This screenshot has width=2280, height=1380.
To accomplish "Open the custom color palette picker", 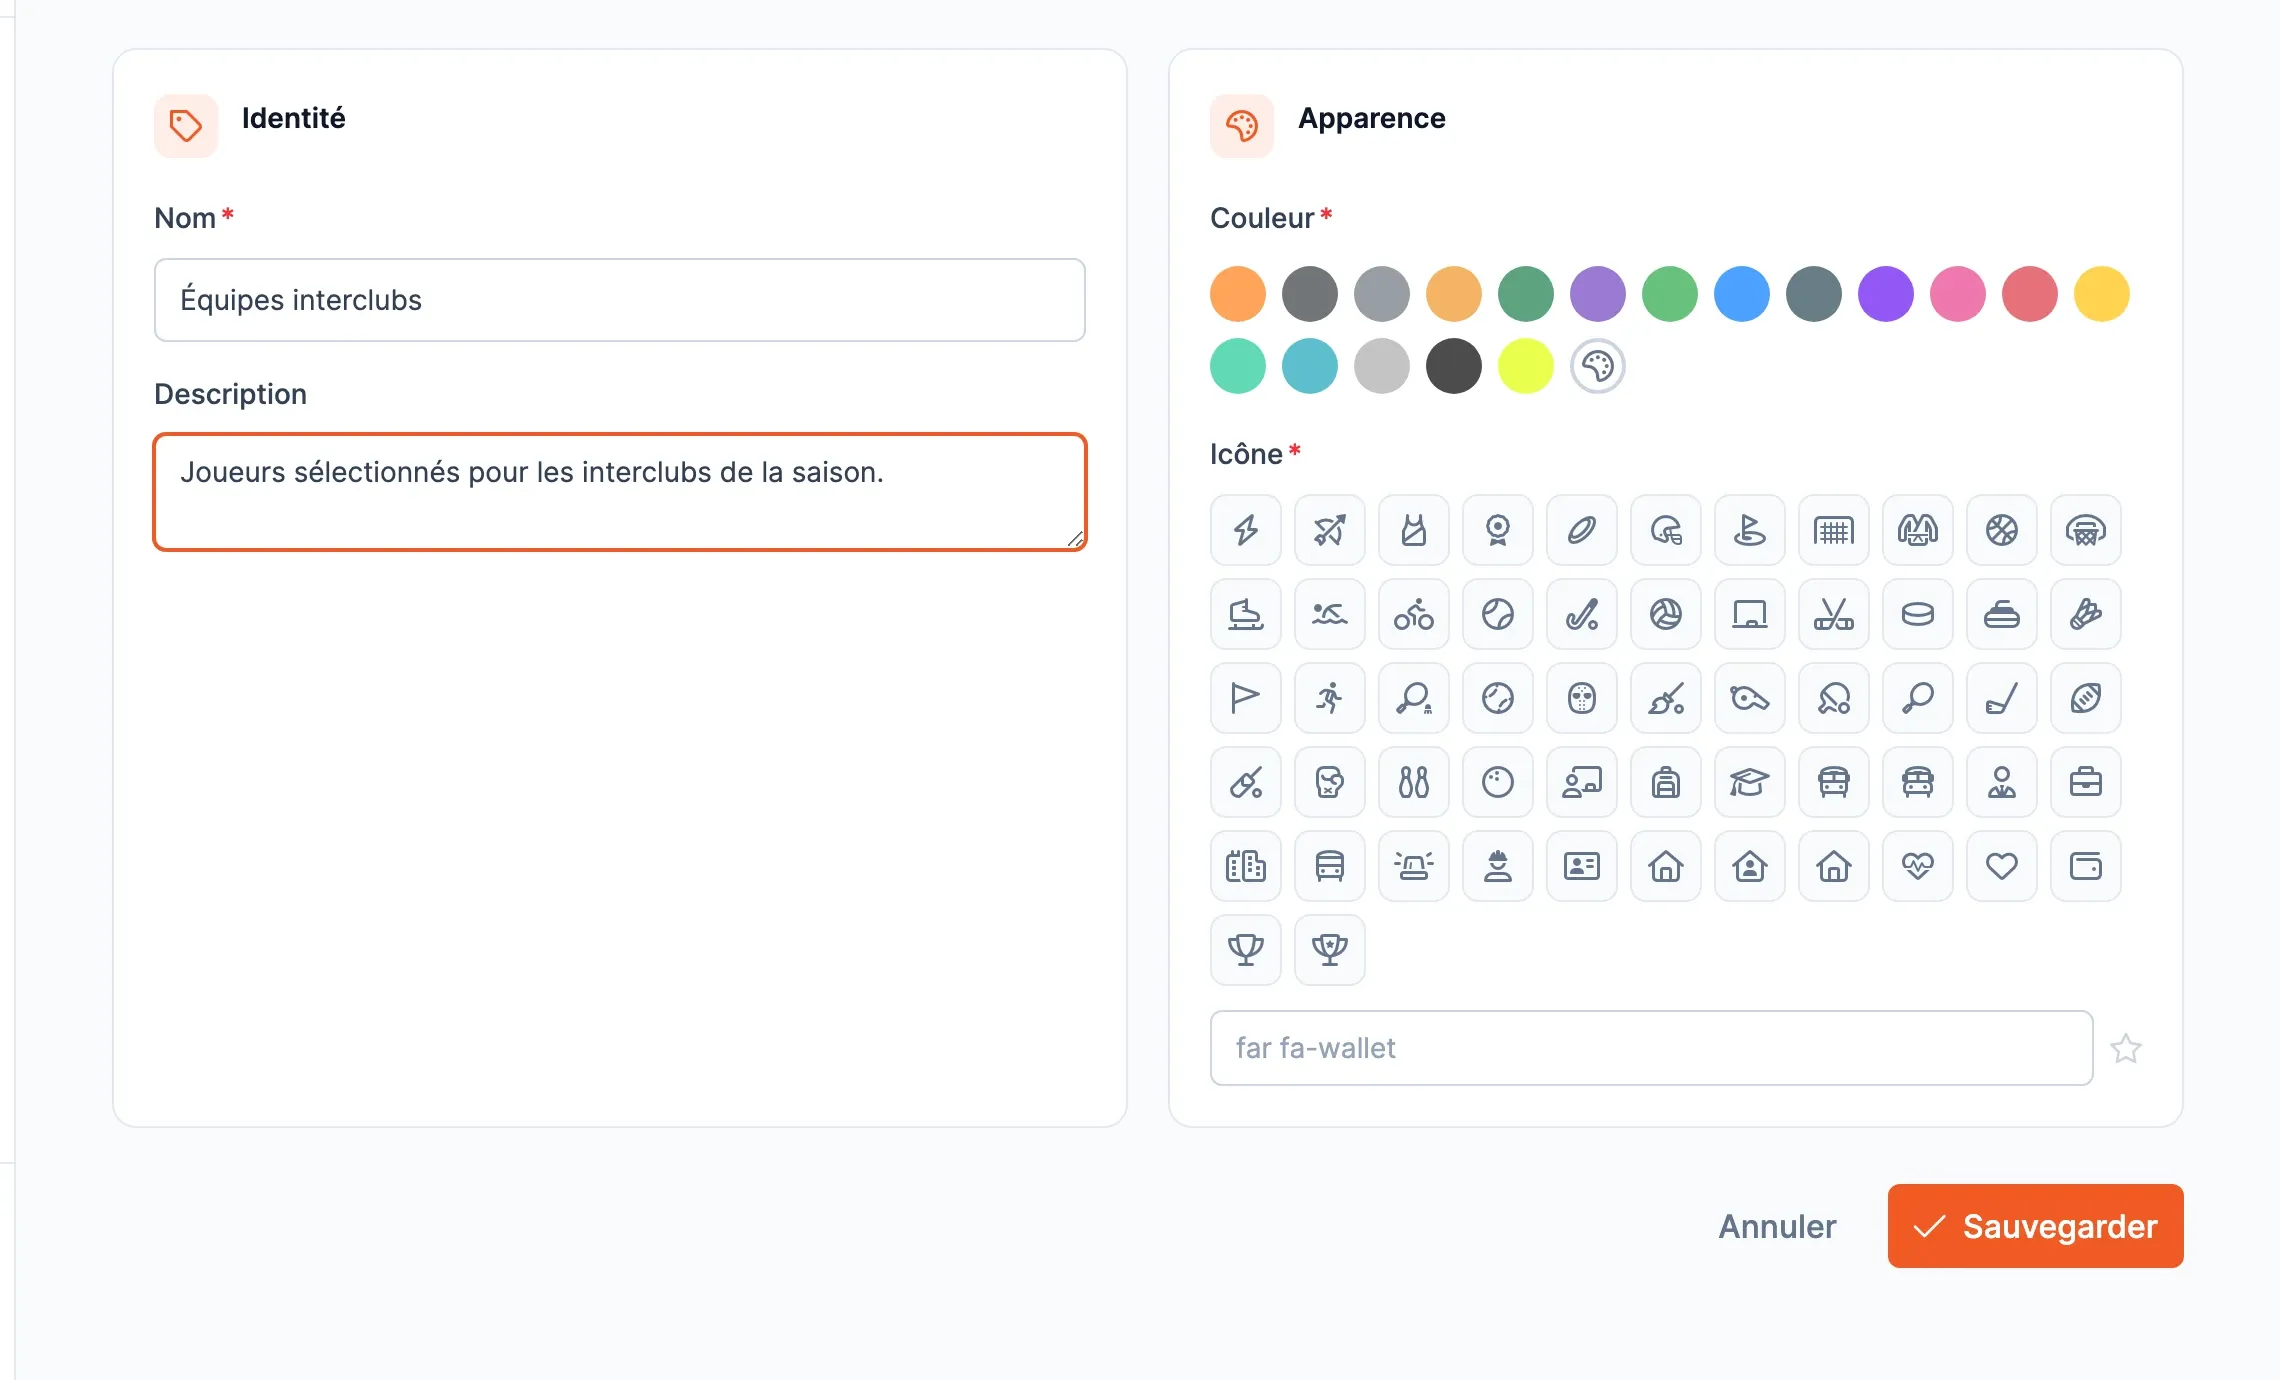I will point(1597,366).
